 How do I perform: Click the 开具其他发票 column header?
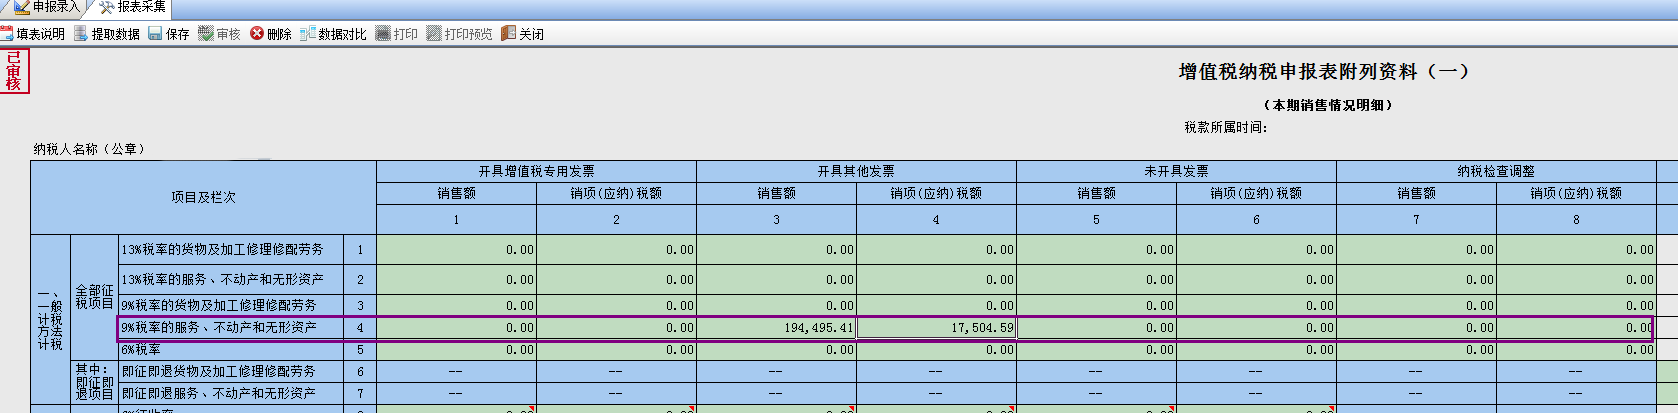[x=856, y=171]
